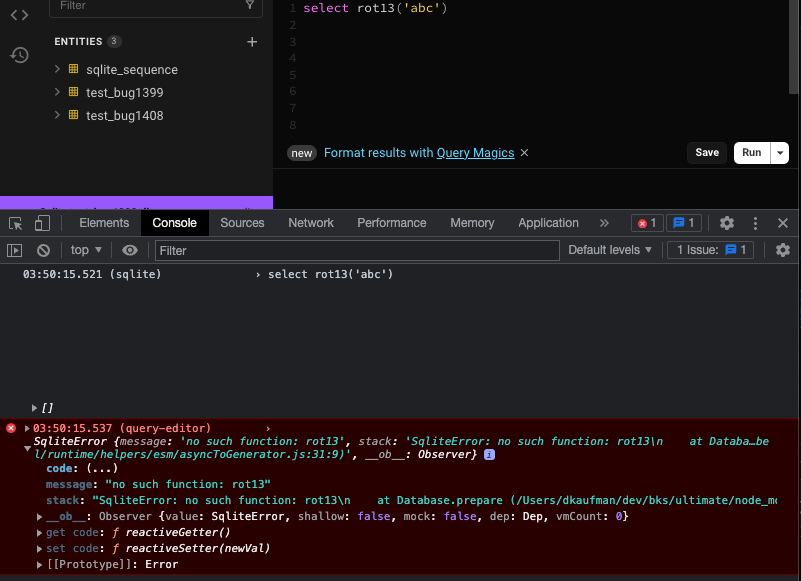Open the Query Magics link
Viewport: 801px width, 581px height.
point(475,153)
